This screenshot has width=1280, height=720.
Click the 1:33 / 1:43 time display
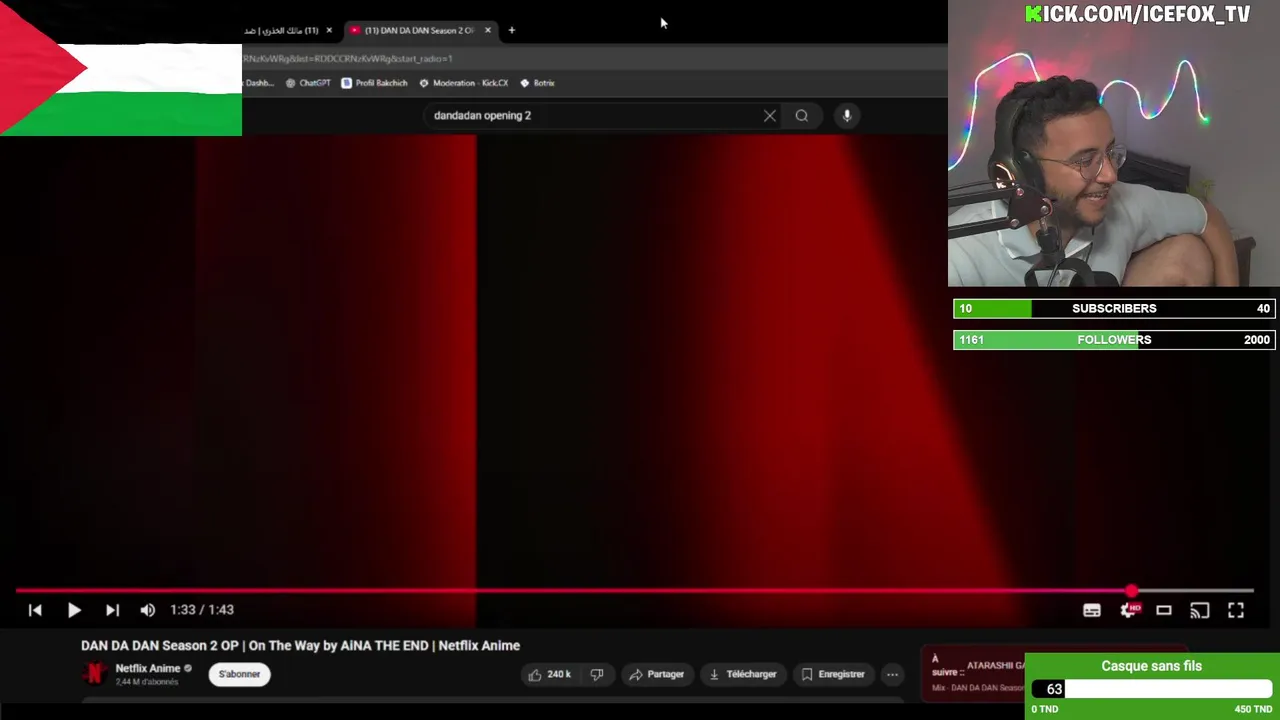tap(202, 610)
